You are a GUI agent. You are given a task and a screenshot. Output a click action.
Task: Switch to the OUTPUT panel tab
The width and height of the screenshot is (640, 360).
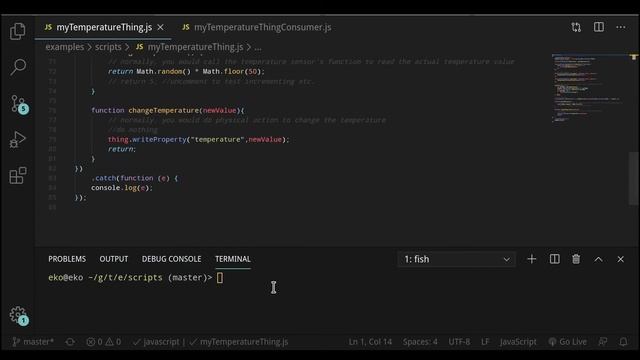tap(114, 259)
